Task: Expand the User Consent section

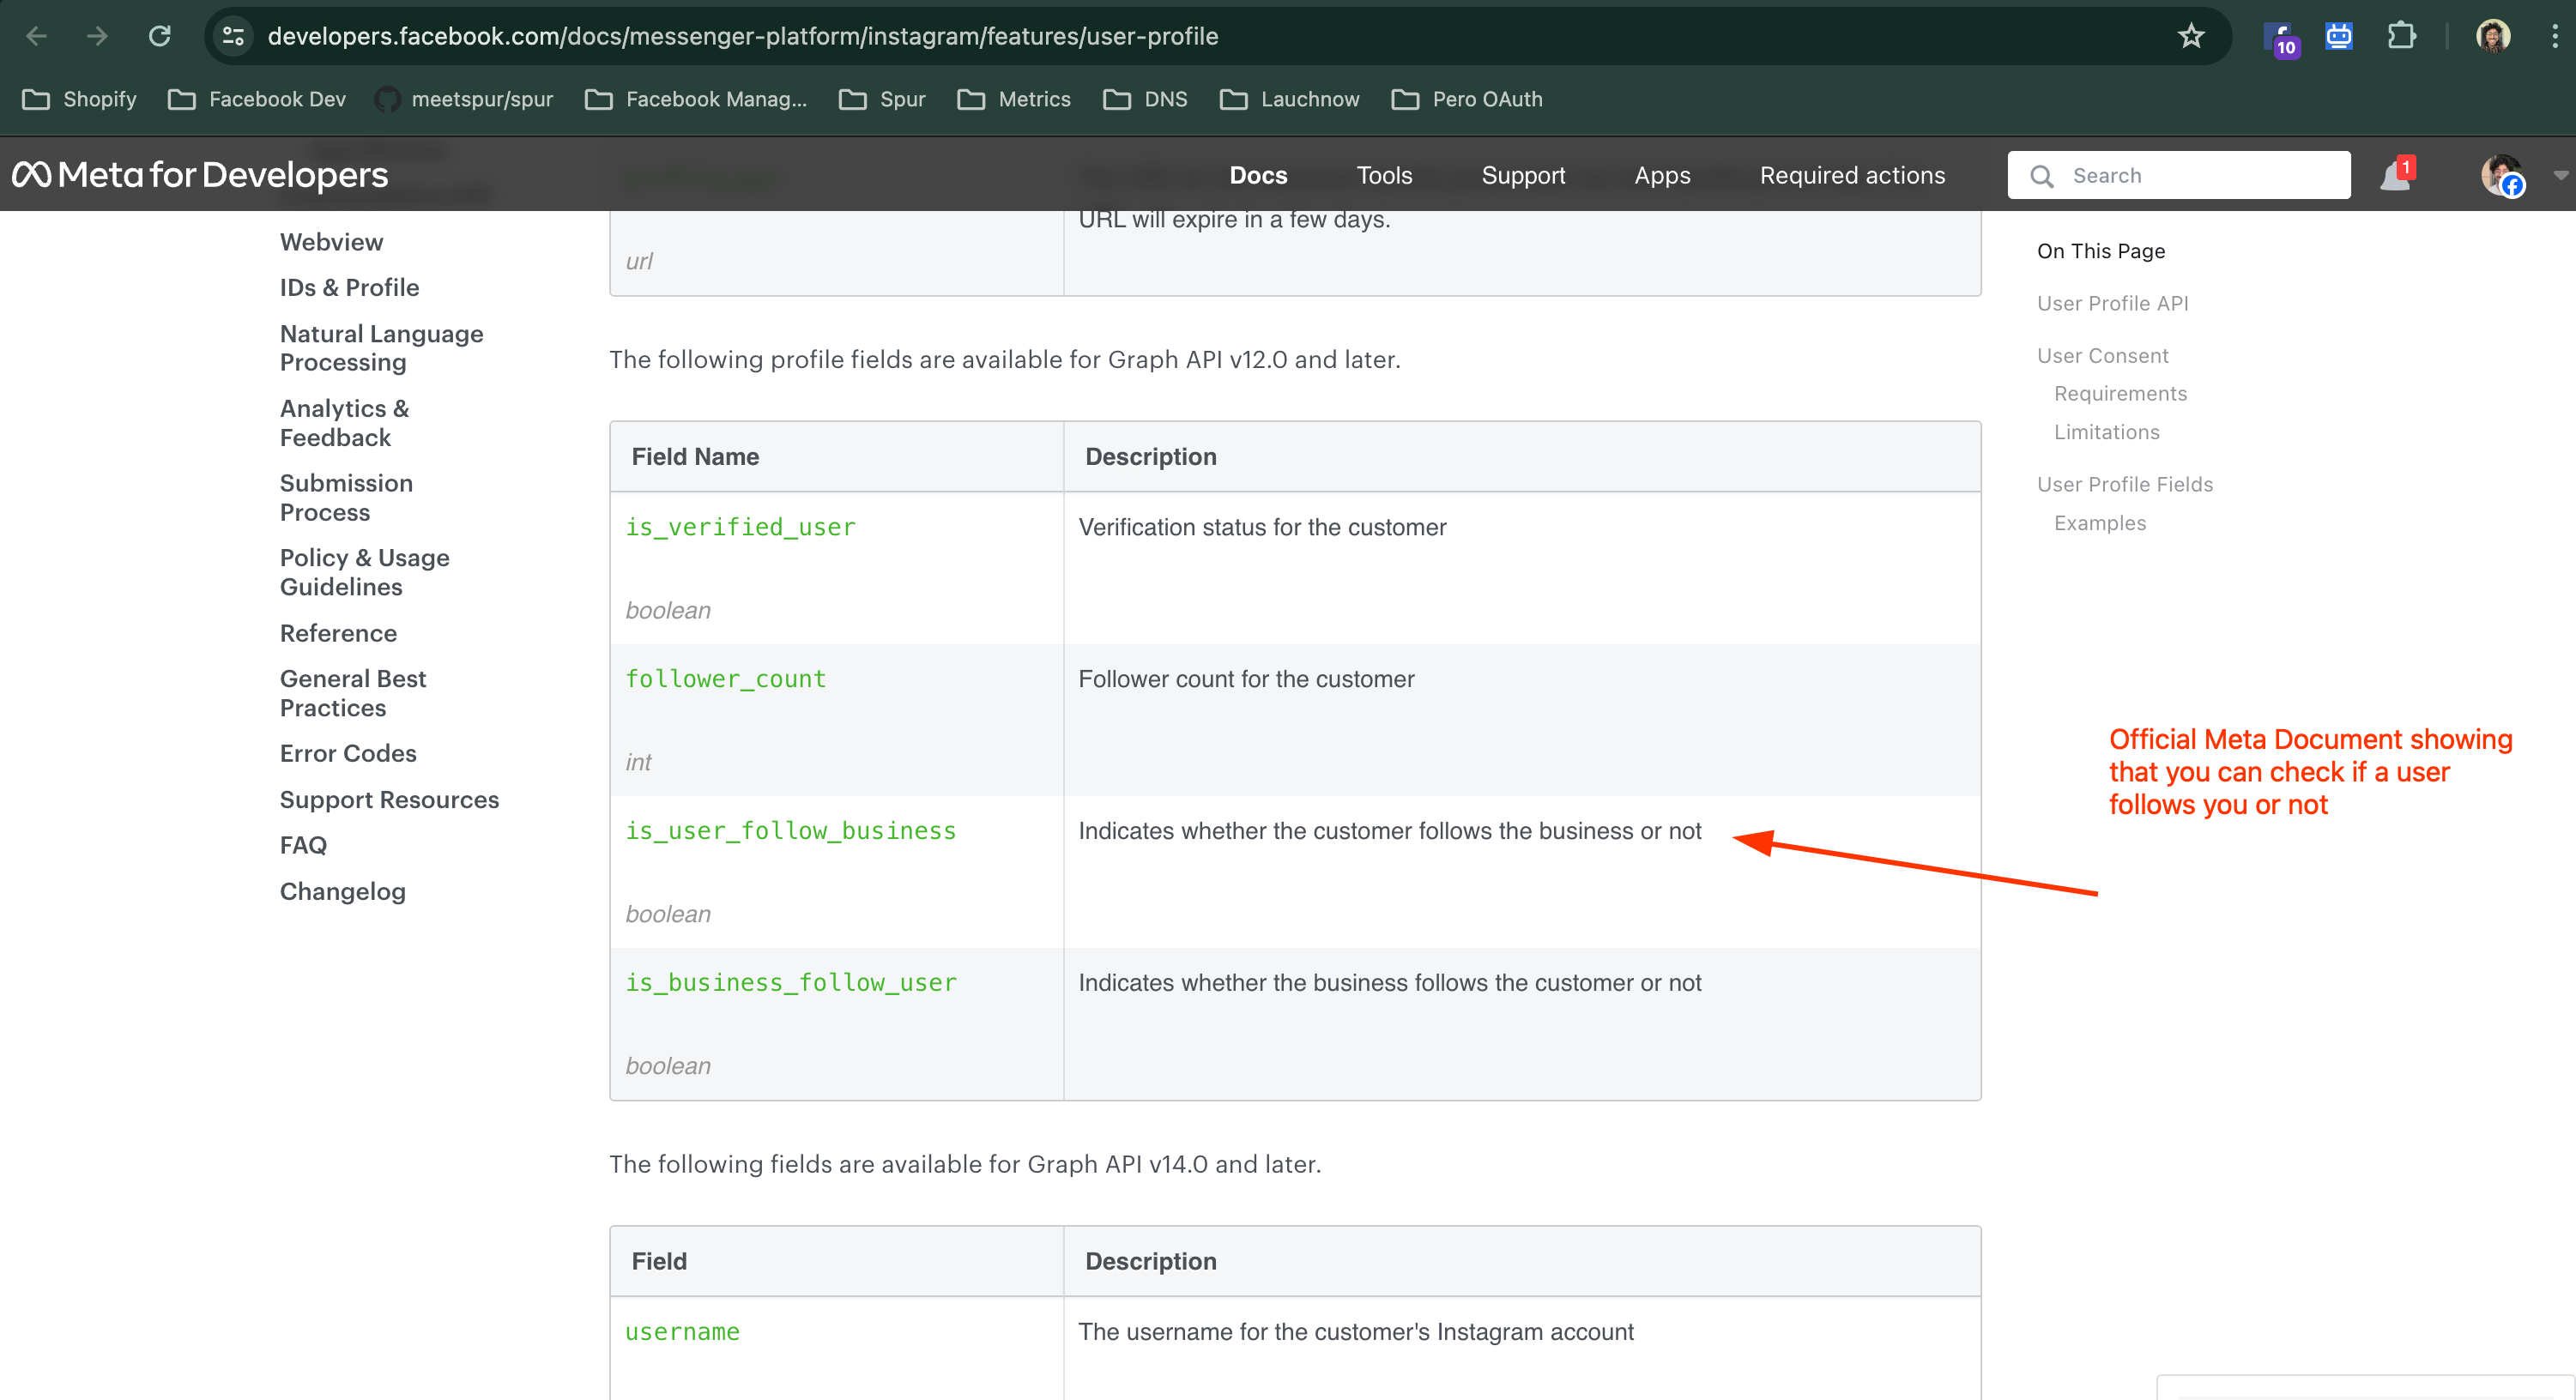Action: pos(2103,353)
